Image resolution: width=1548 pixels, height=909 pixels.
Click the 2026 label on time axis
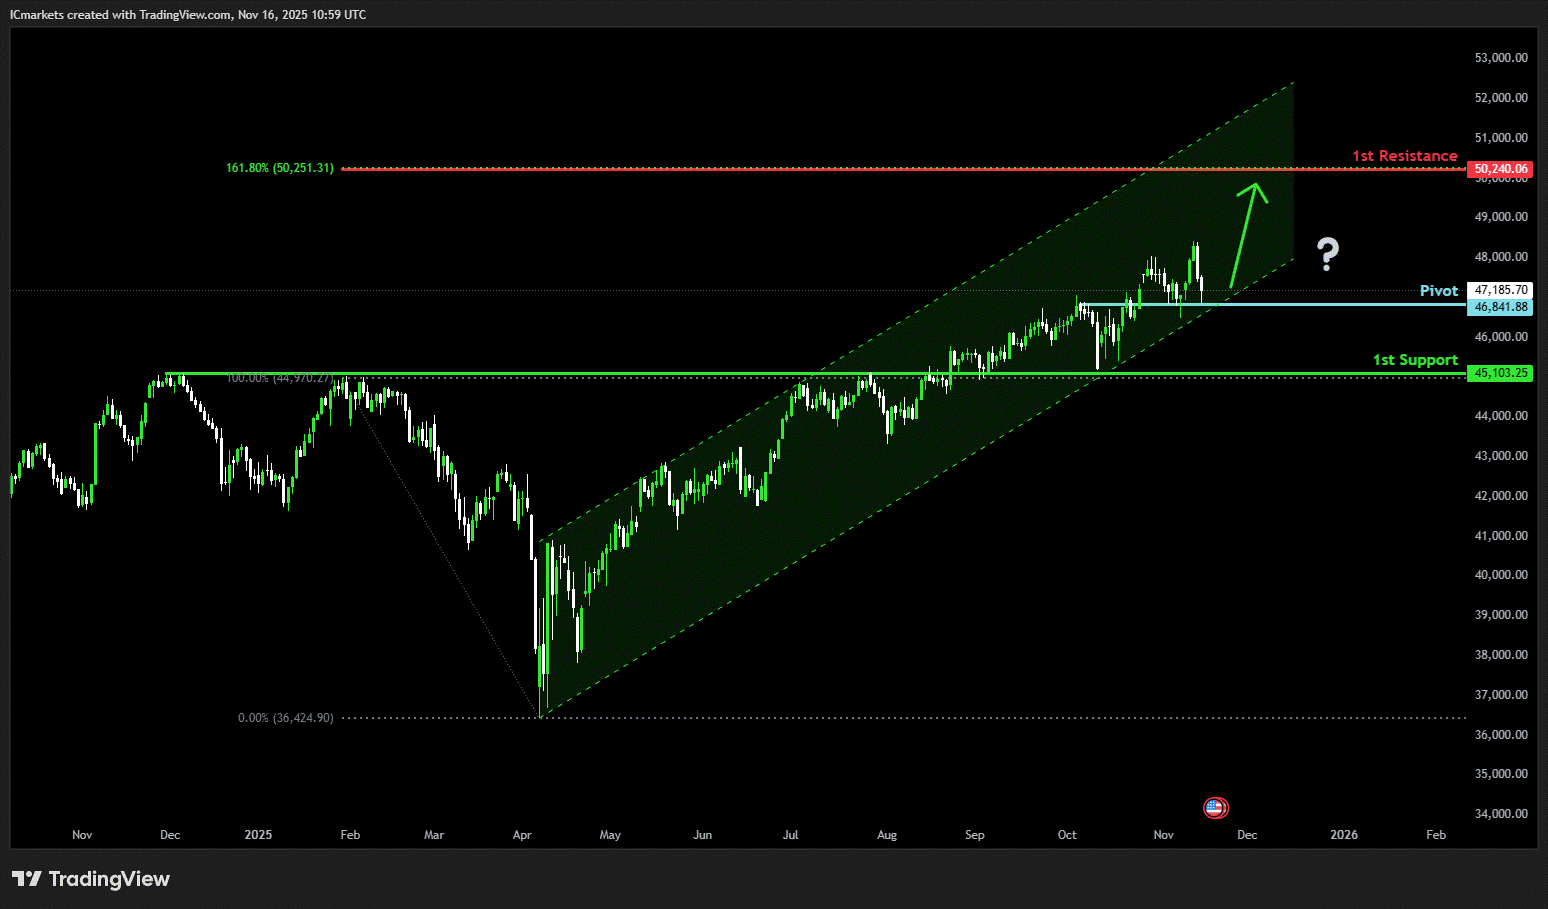[1343, 835]
